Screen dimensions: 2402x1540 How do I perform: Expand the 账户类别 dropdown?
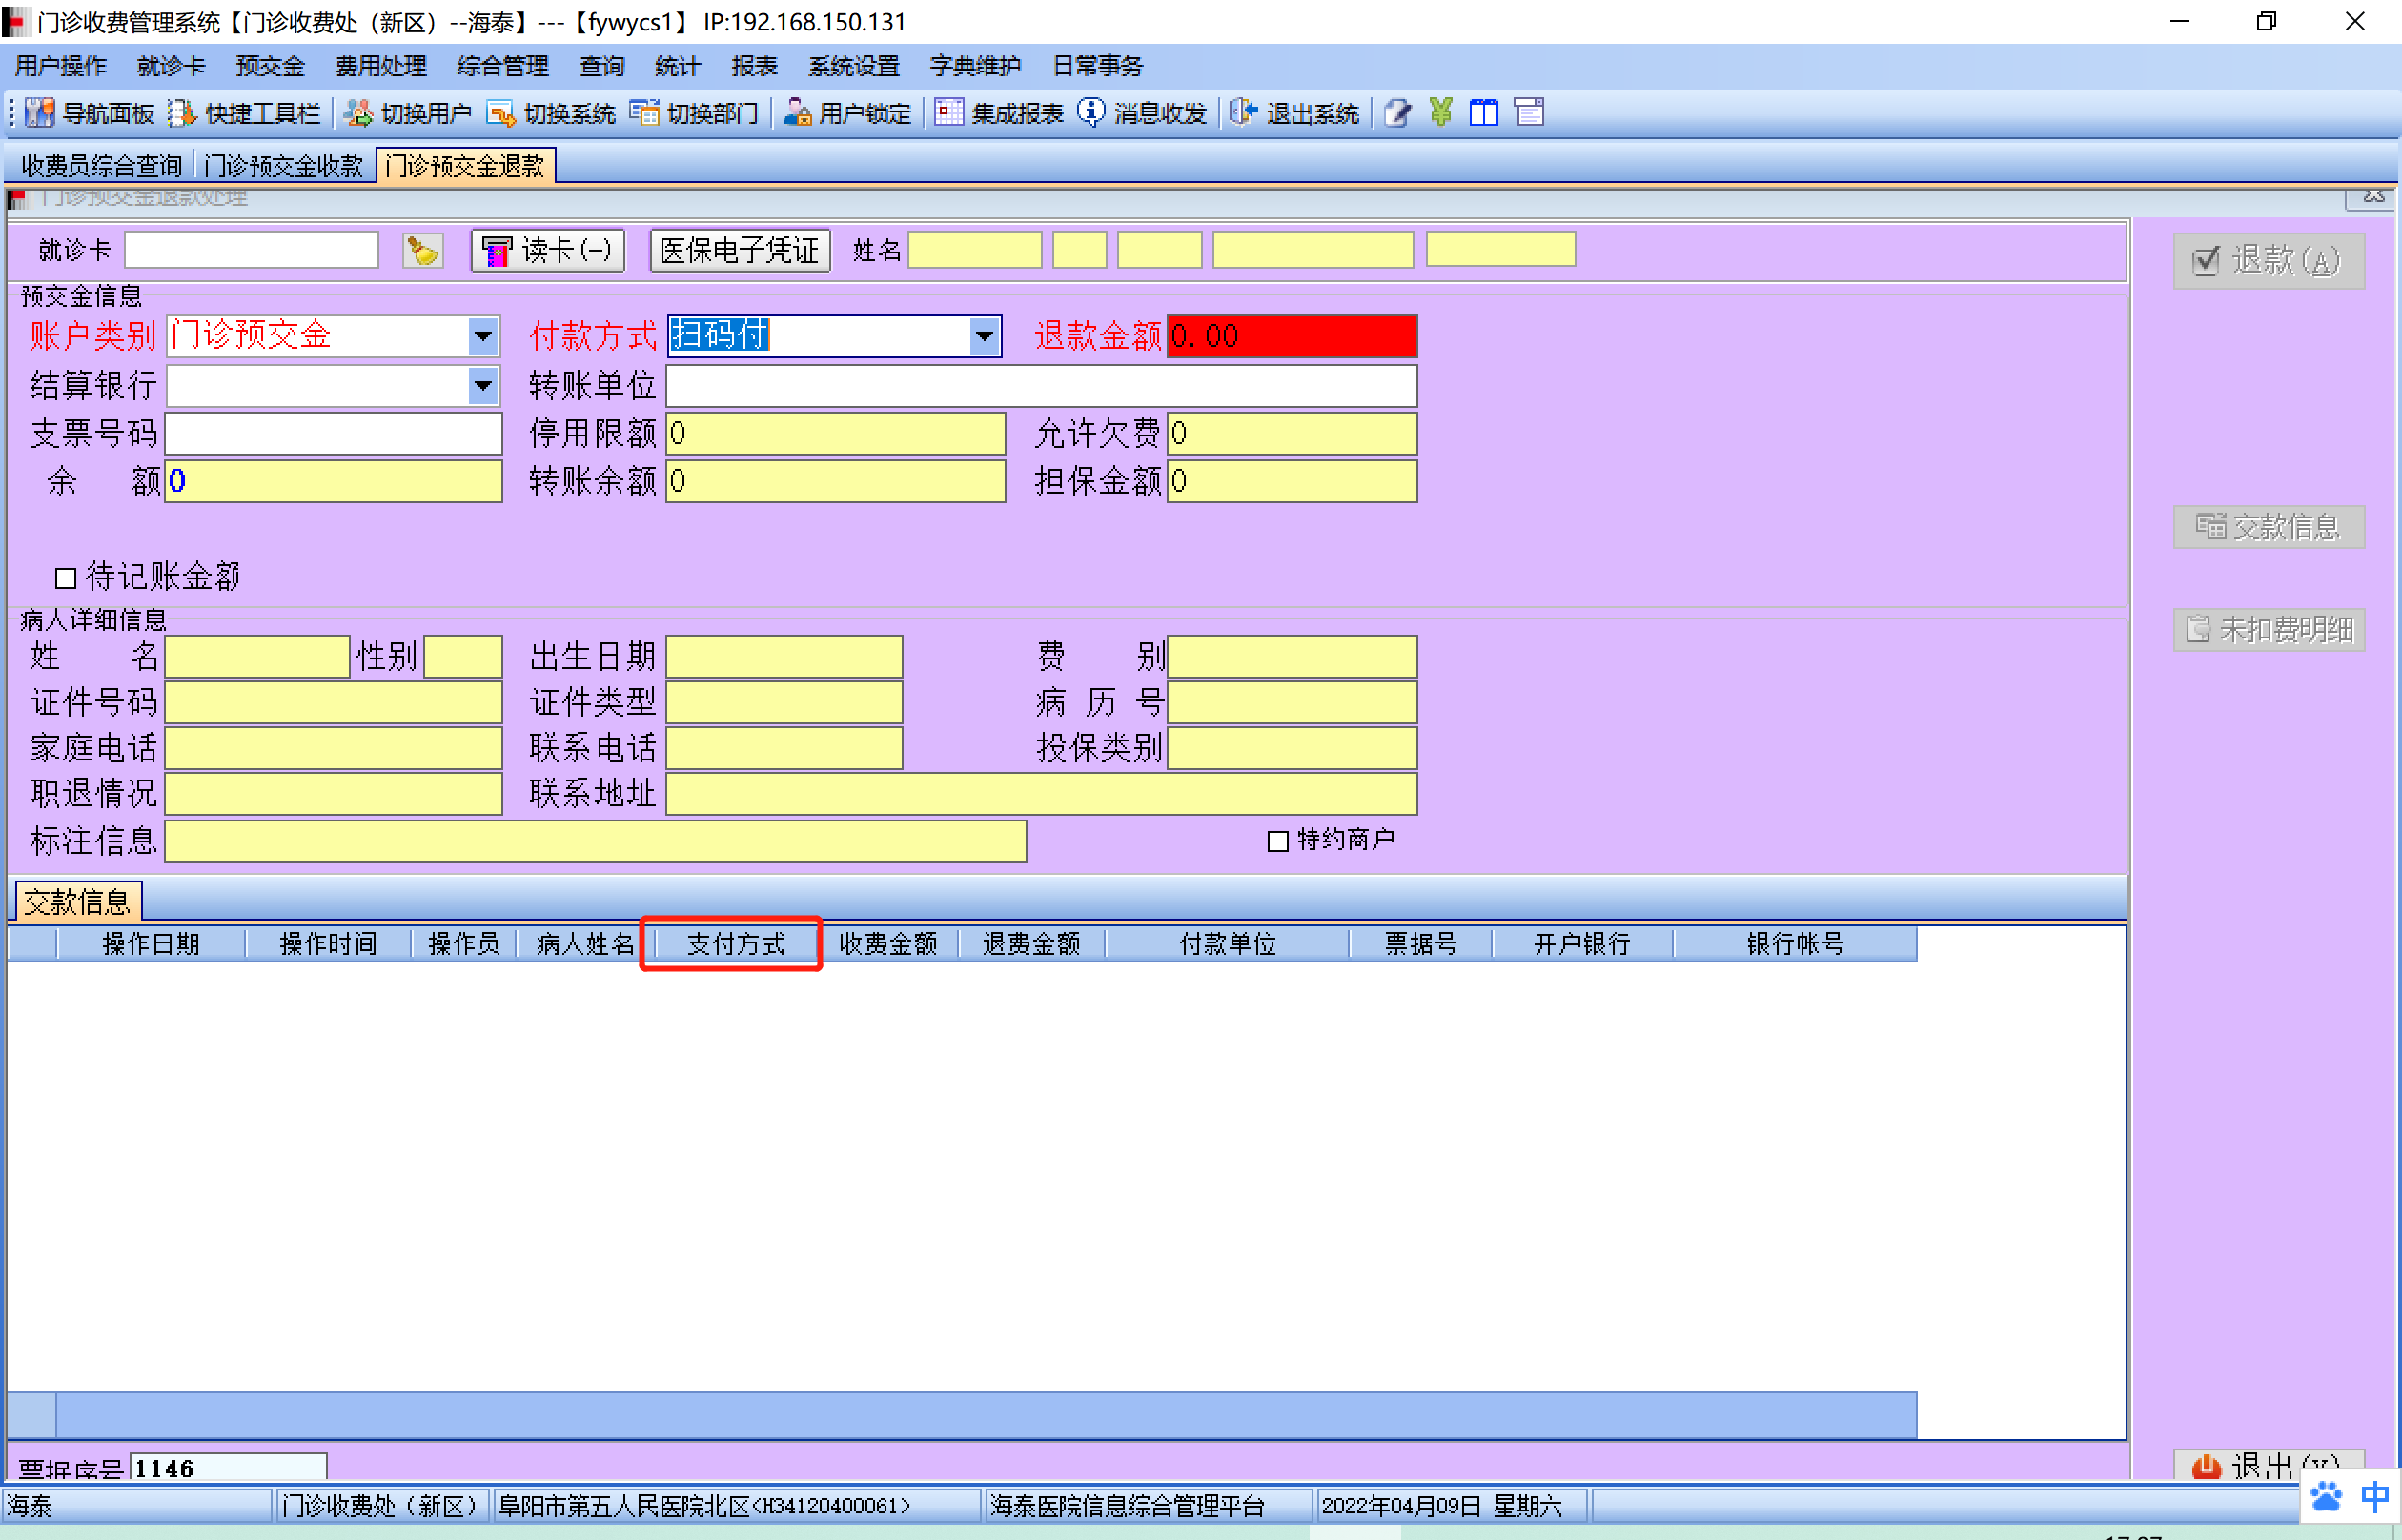[x=483, y=336]
